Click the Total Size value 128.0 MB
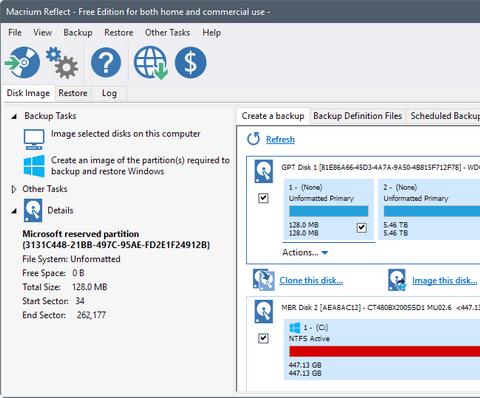480x398 pixels. click(90, 287)
